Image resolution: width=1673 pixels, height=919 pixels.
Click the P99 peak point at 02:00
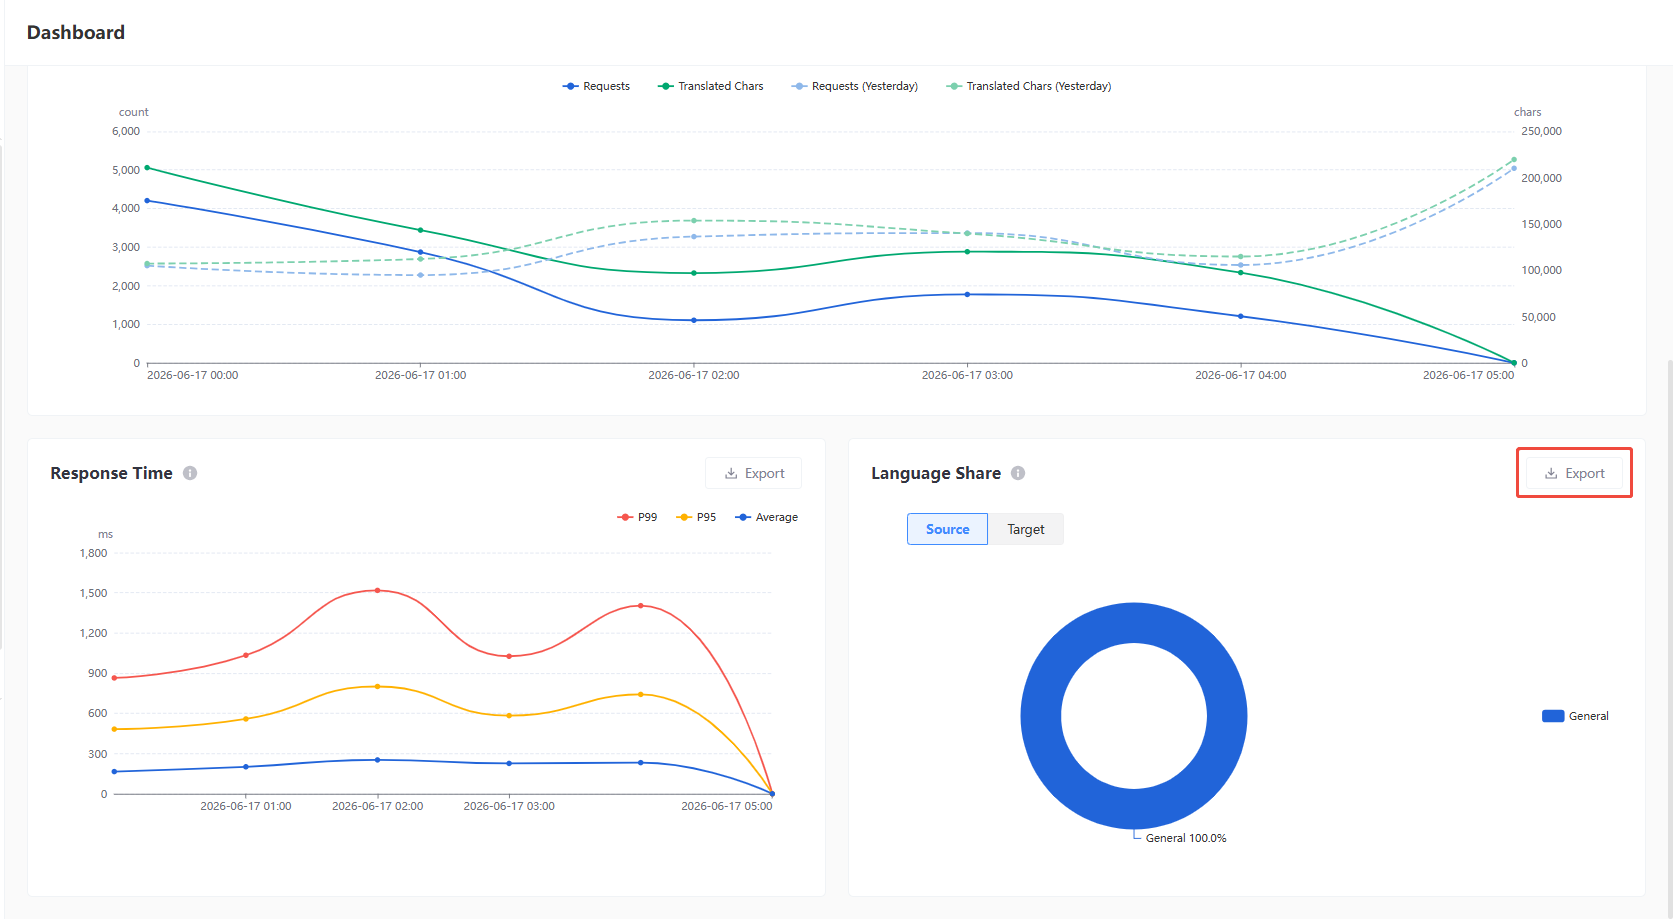[x=377, y=590]
